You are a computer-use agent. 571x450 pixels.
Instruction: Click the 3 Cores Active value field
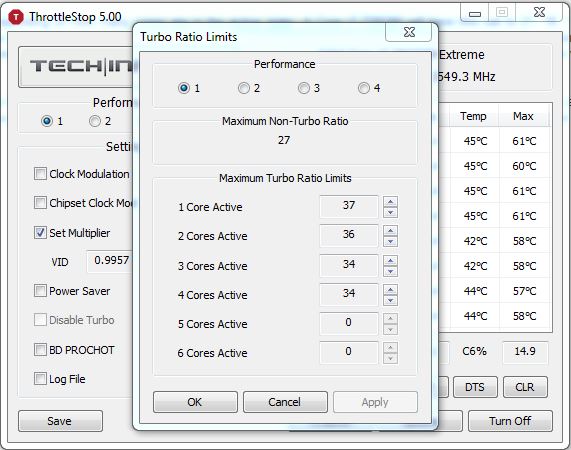click(x=348, y=265)
